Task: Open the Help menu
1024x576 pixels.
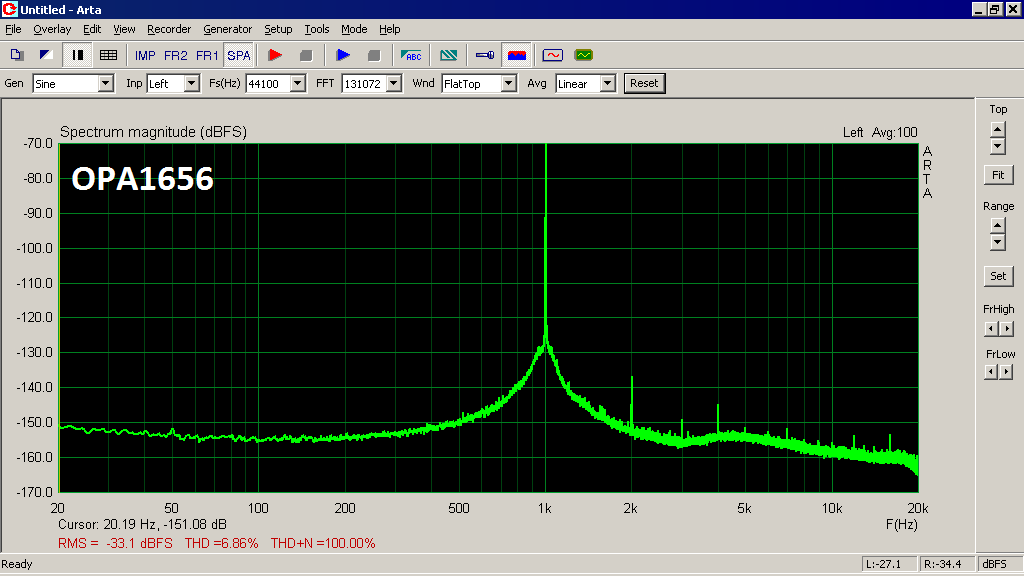Action: 390,29
